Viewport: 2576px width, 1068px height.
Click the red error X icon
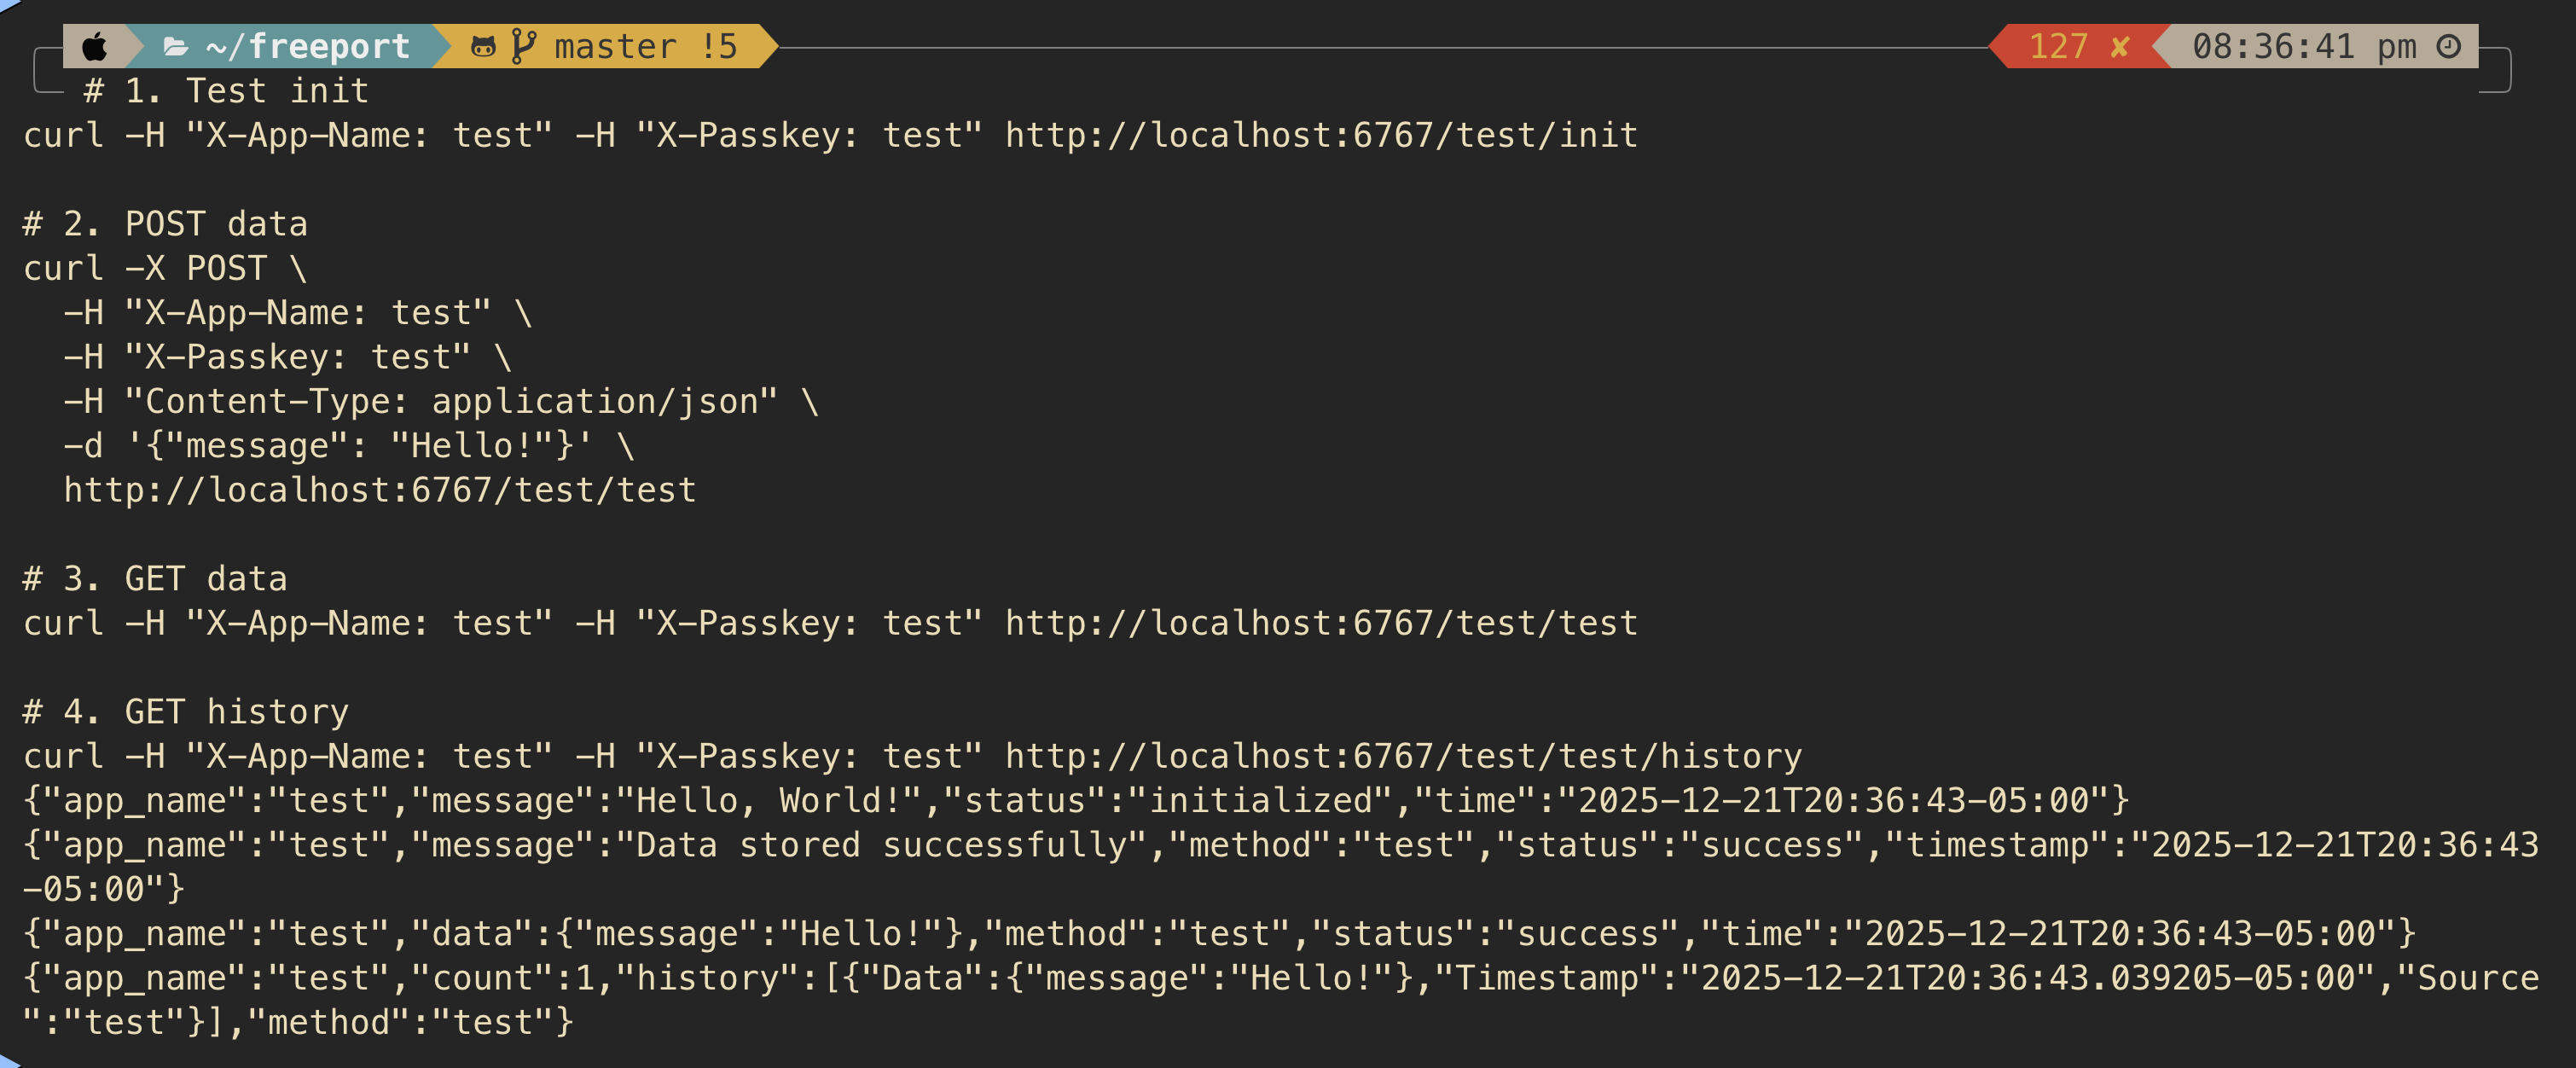click(2119, 46)
